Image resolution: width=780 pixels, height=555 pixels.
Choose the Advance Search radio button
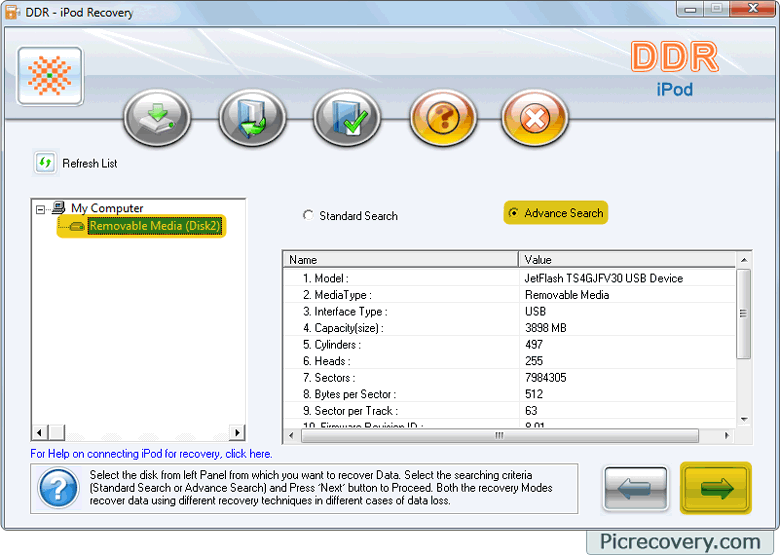point(513,212)
